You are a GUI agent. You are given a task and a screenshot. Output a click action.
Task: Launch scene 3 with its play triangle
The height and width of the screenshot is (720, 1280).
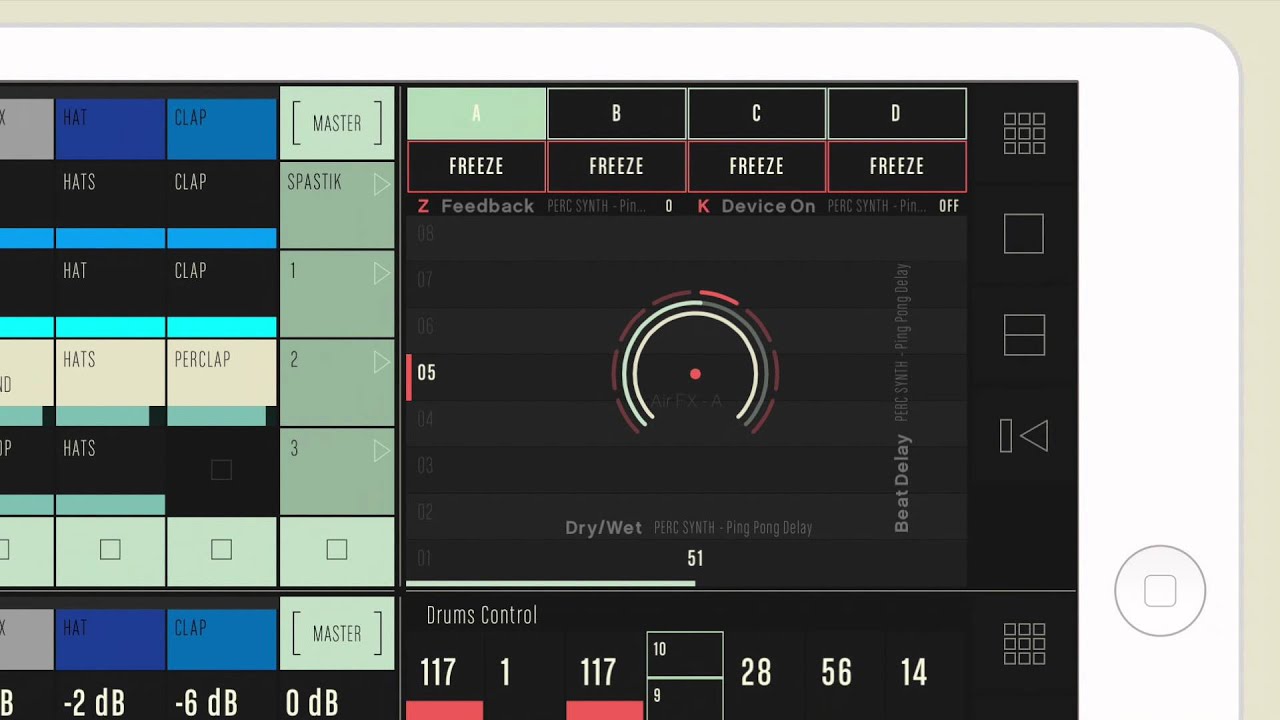point(381,451)
